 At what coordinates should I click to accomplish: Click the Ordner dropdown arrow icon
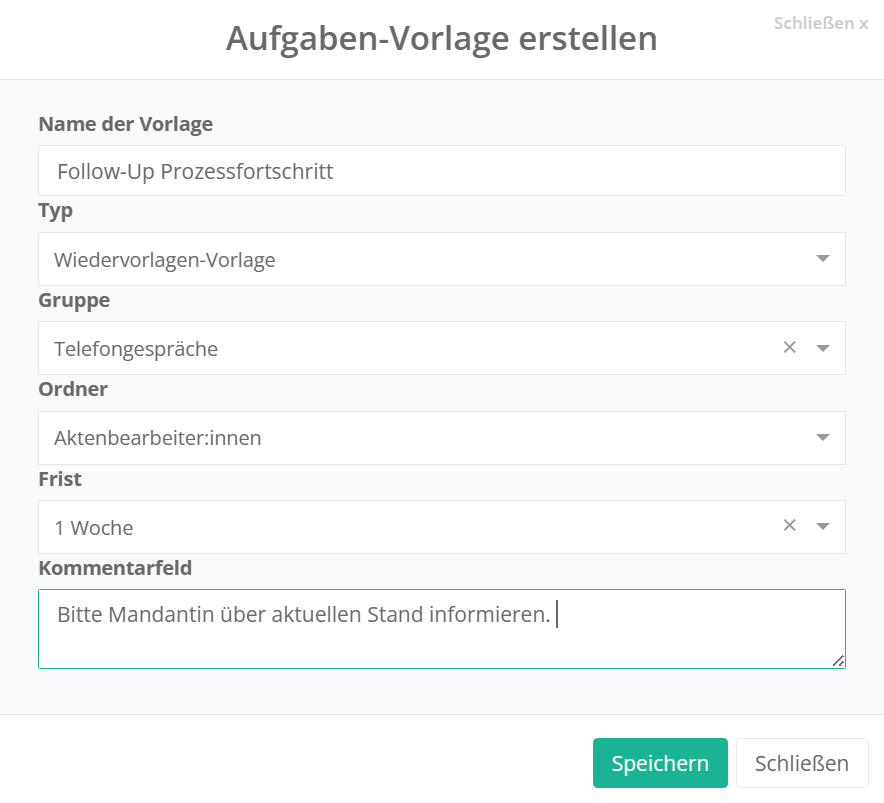pyautogui.click(x=823, y=437)
